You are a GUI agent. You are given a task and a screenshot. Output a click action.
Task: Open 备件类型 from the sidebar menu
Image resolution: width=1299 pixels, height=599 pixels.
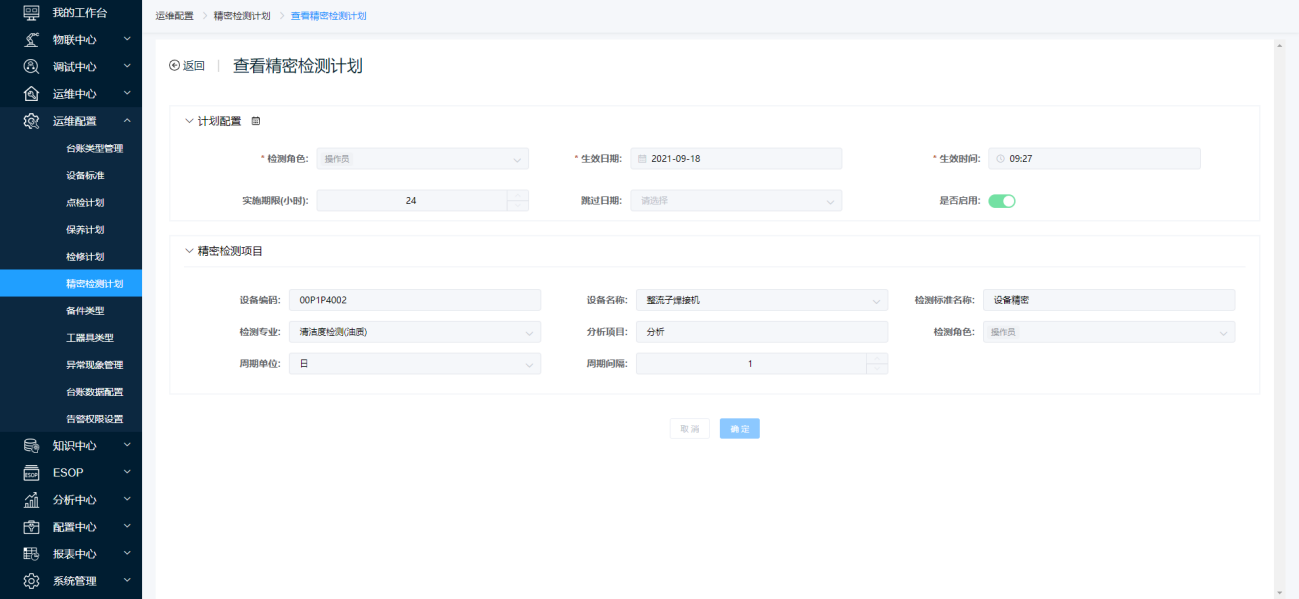[x=85, y=310]
